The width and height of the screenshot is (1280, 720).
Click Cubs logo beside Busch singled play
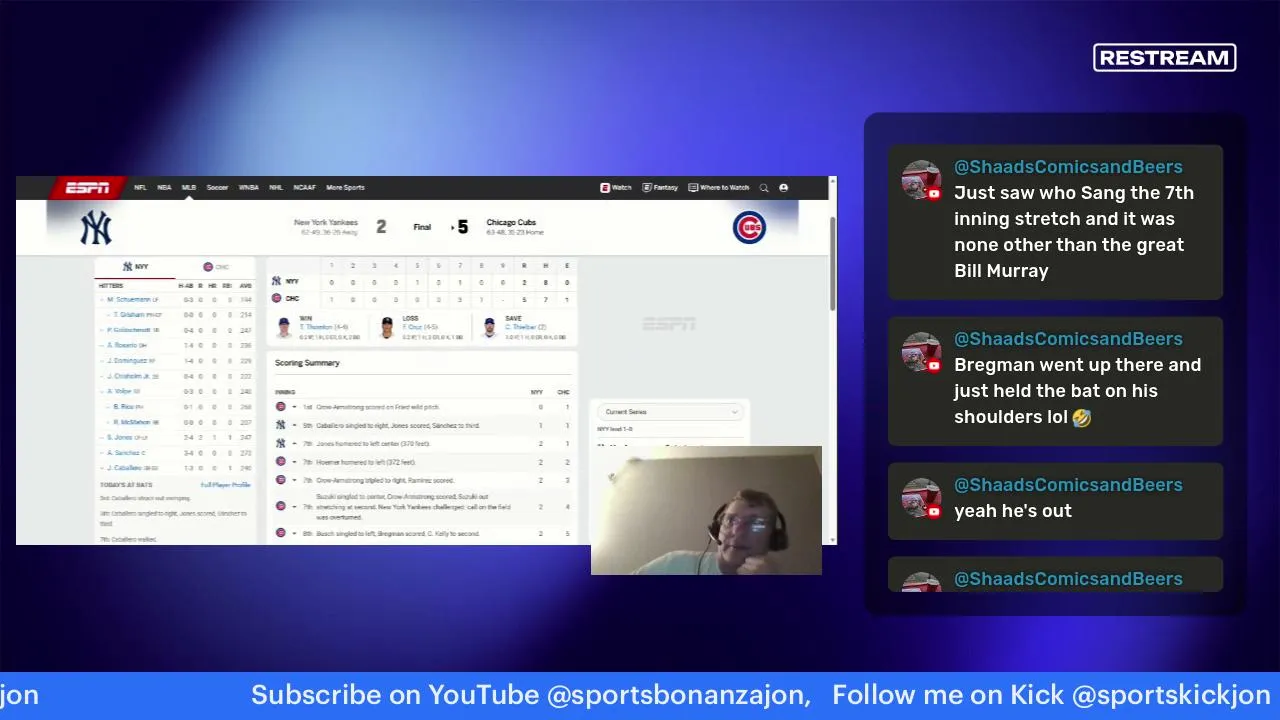[280, 533]
